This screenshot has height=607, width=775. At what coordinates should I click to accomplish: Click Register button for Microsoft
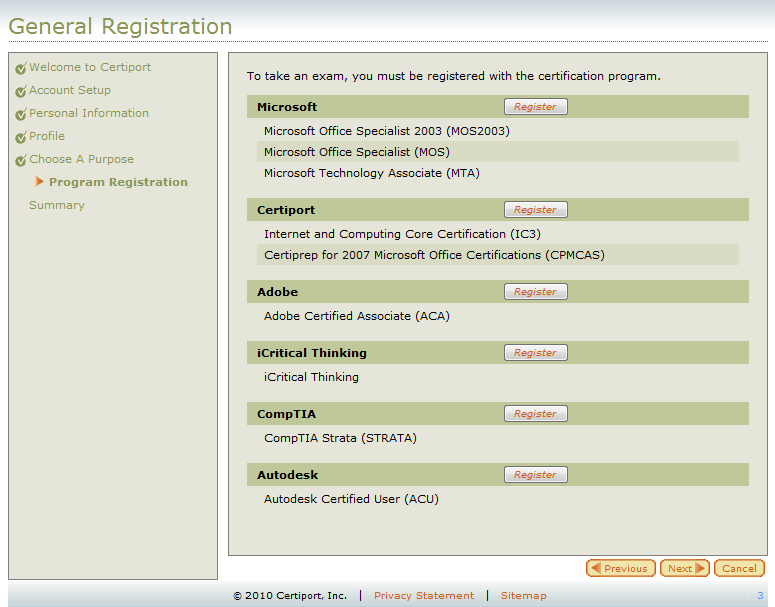536,106
